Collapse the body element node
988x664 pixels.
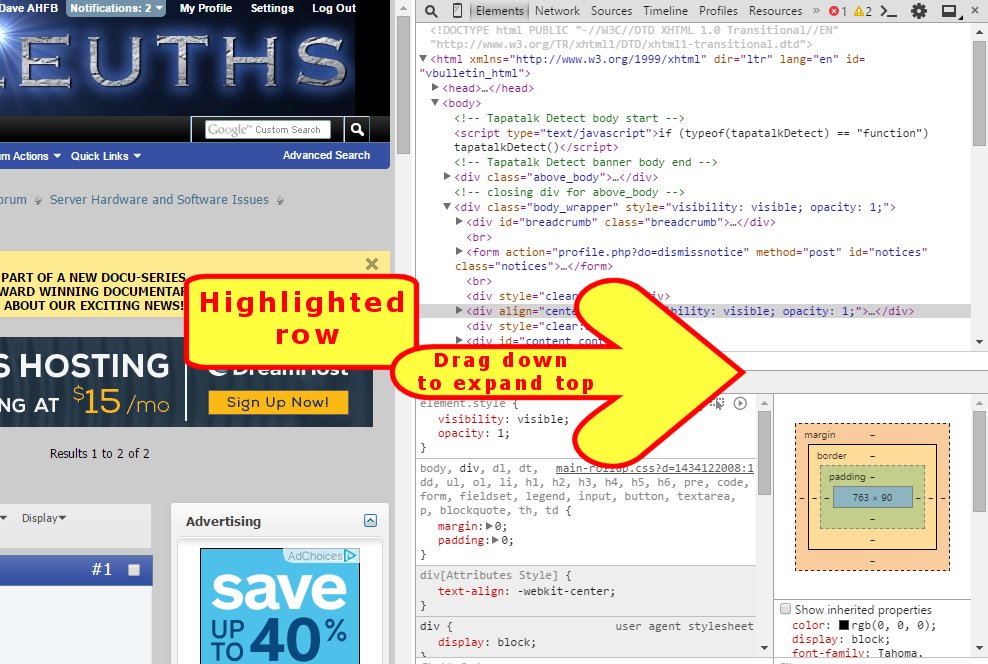pos(435,103)
